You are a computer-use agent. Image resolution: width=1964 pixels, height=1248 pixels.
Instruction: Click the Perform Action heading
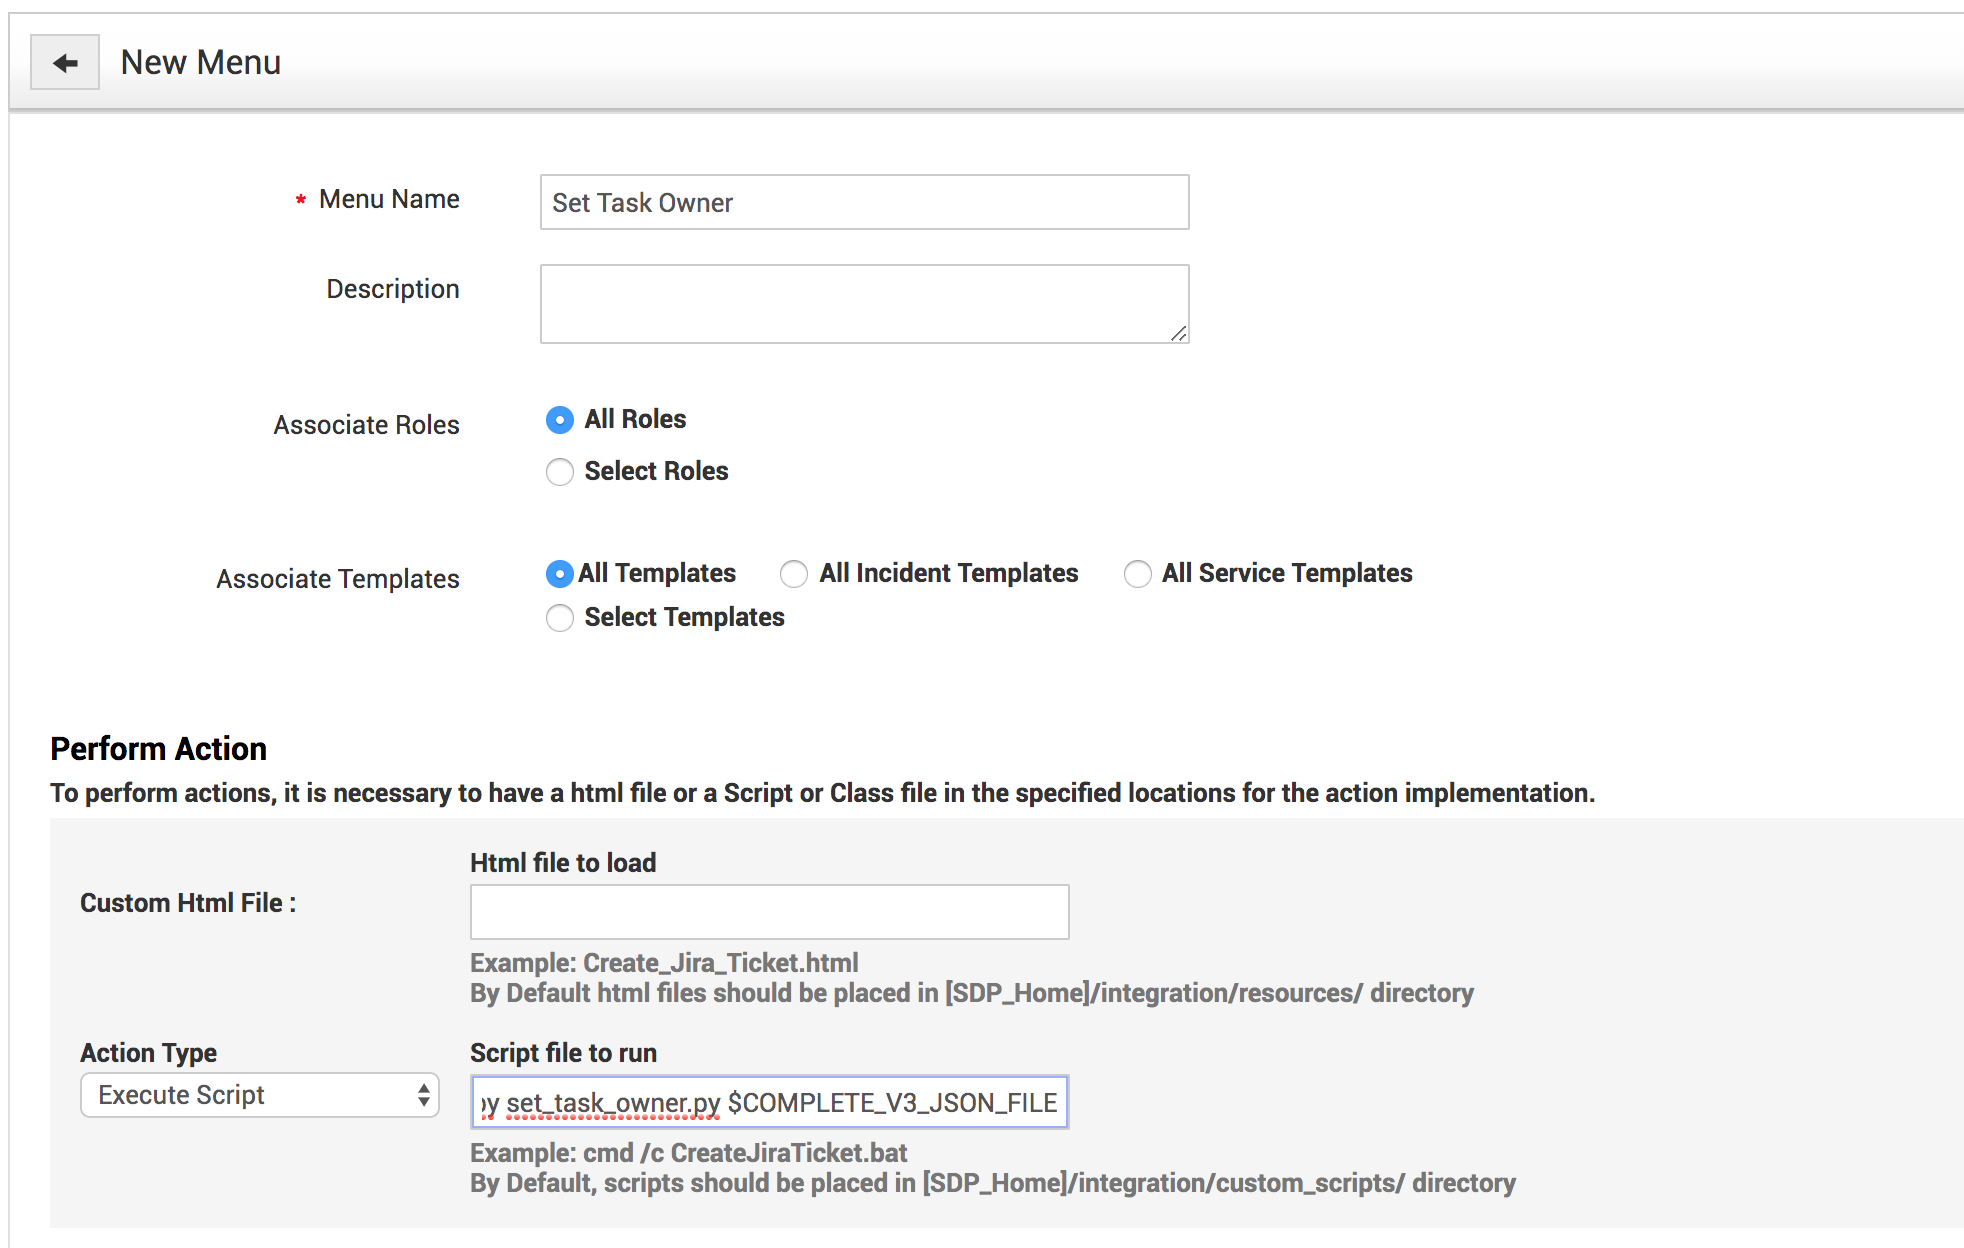point(158,749)
